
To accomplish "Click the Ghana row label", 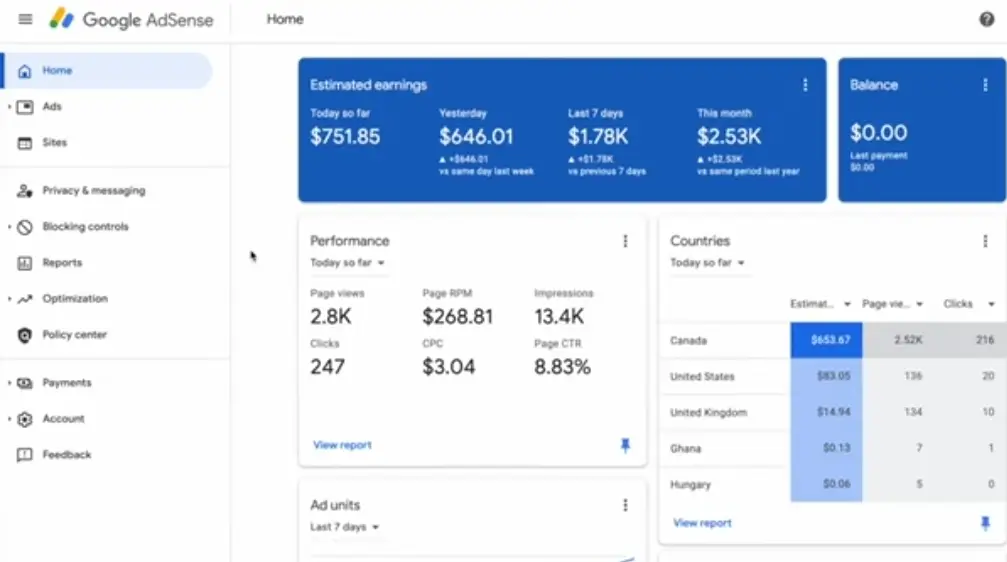I will (685, 448).
